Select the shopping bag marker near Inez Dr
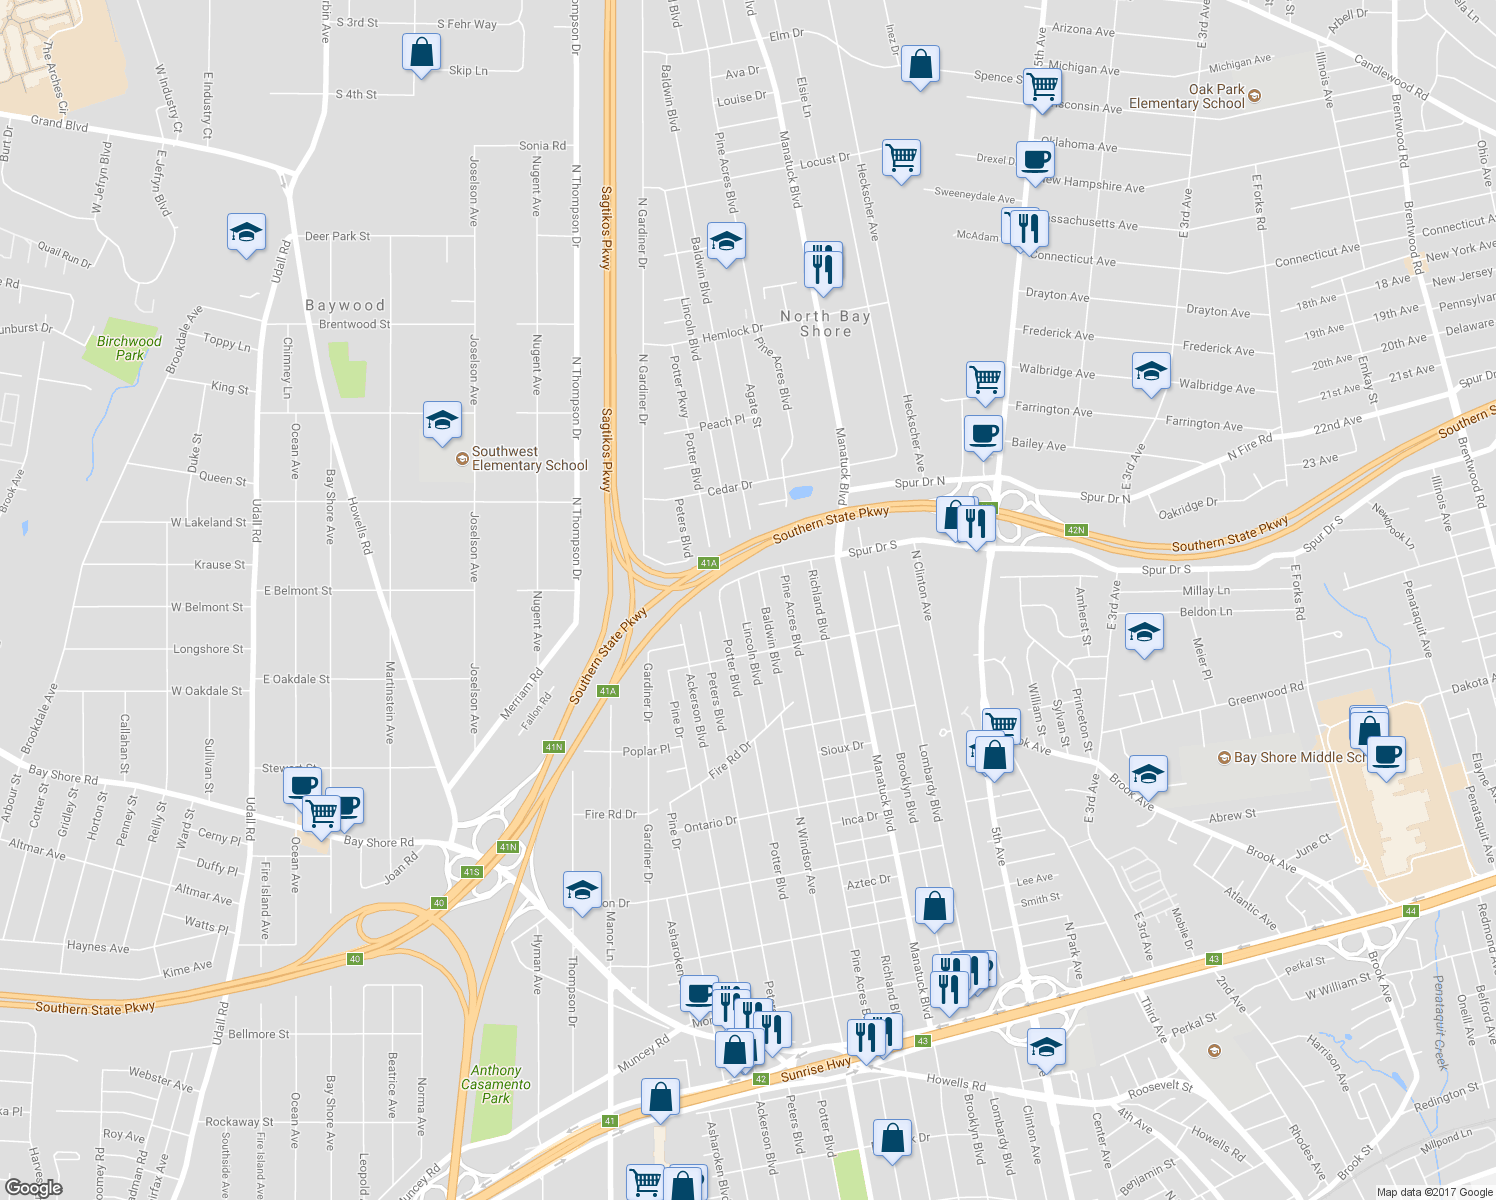Image resolution: width=1496 pixels, height=1200 pixels. click(x=920, y=65)
